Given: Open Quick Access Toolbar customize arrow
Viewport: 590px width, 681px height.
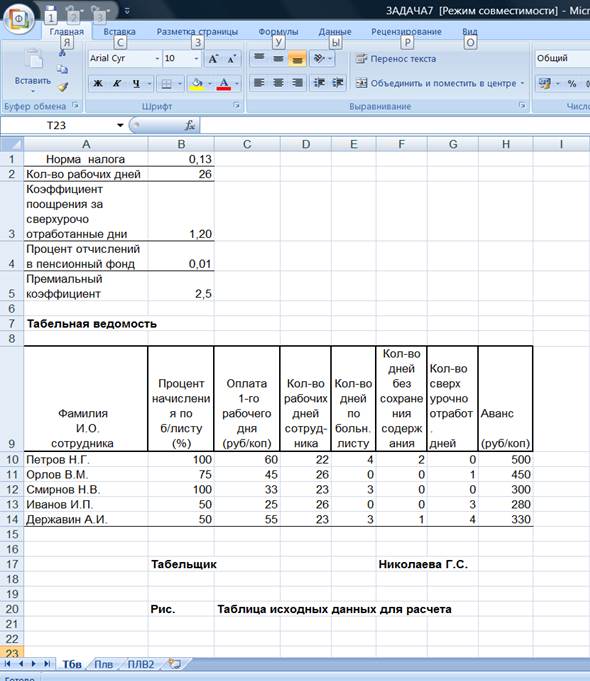Looking at the screenshot, I should [x=127, y=11].
